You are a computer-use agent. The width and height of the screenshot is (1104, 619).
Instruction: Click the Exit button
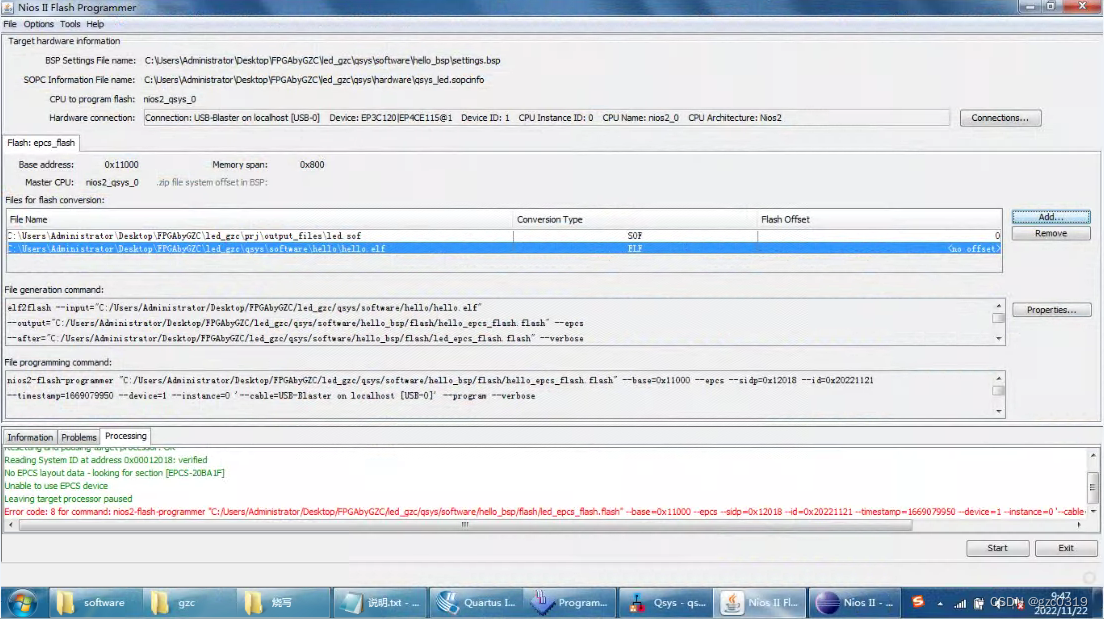coord(1066,548)
